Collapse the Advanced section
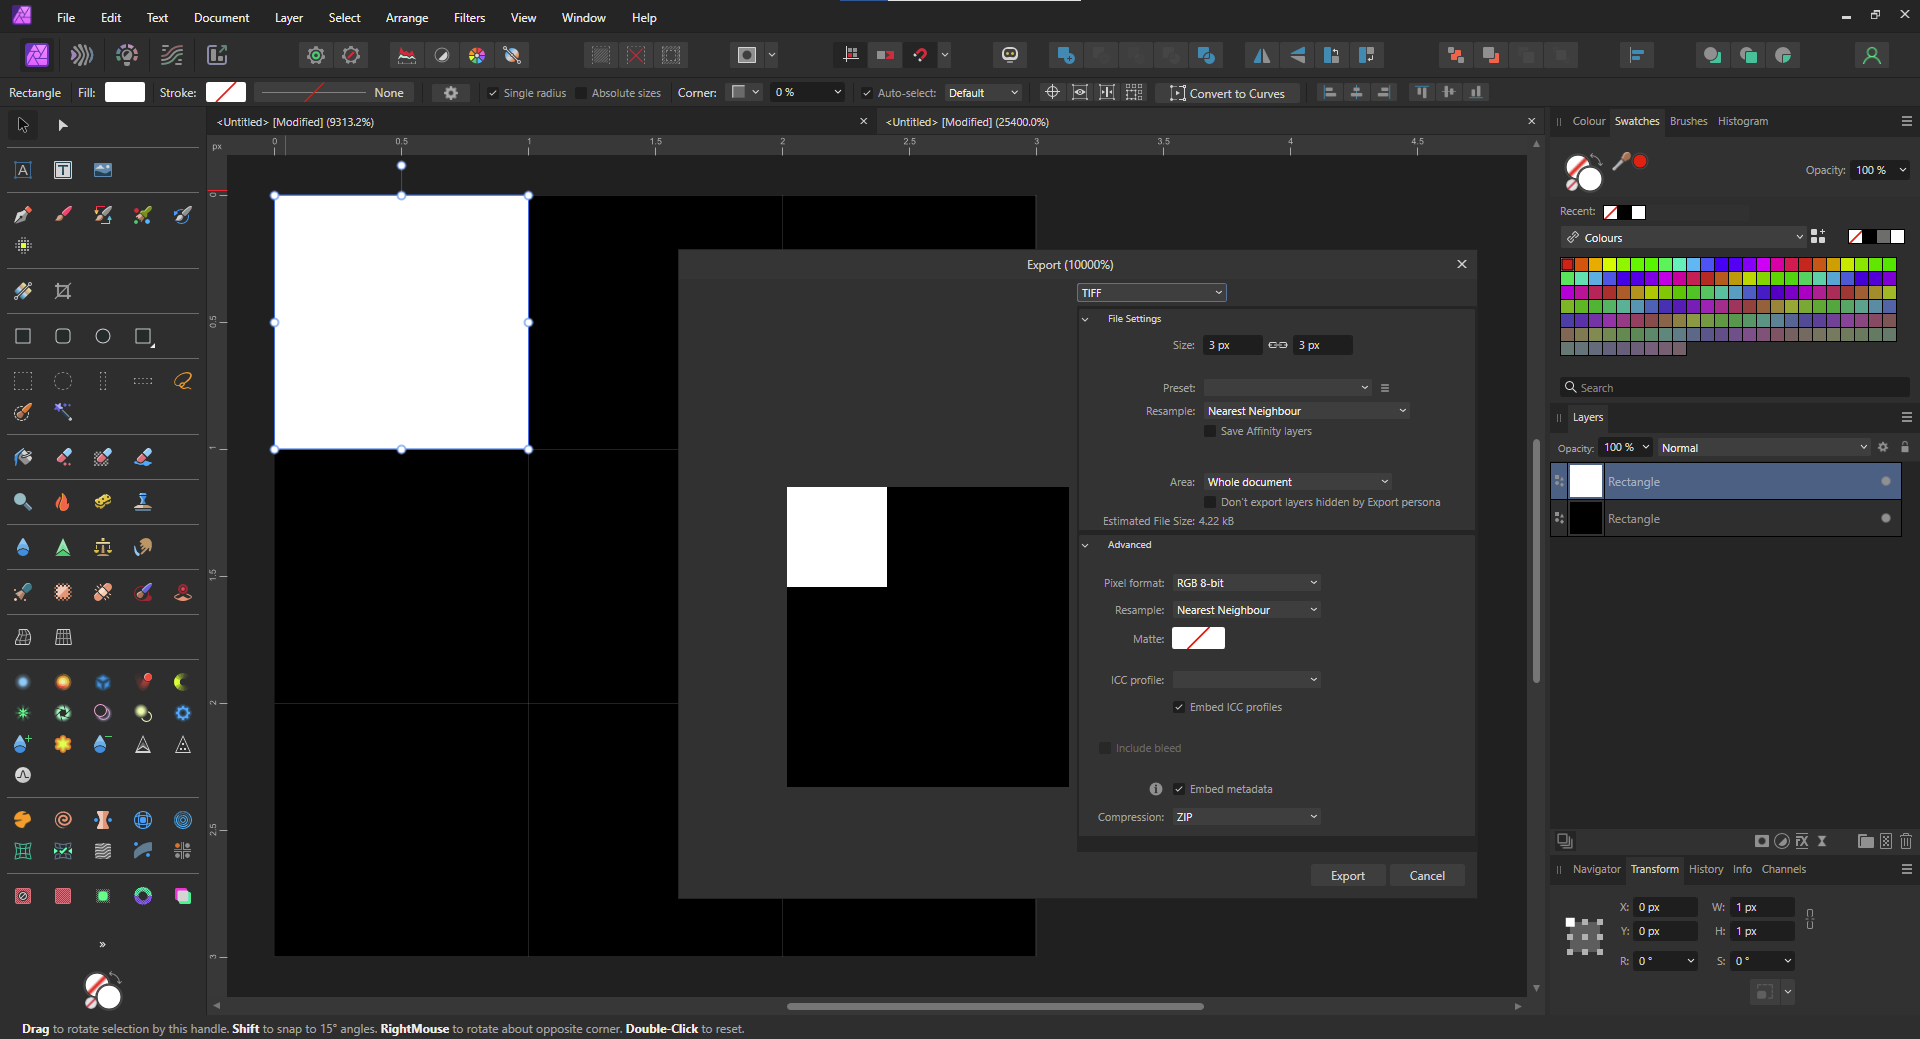Screen dimensions: 1920x1039 1086,545
